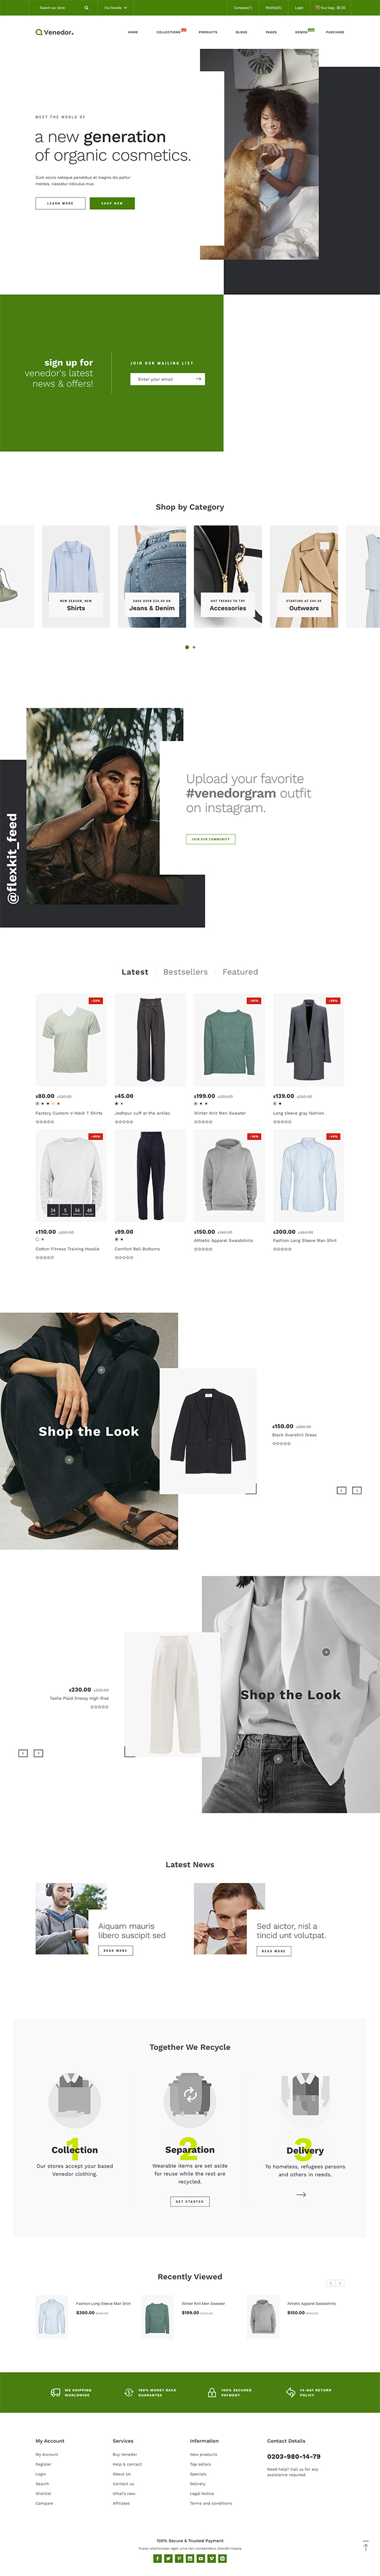
Task: Click hotspot marker on white blazer photo
Action: point(325,1652)
